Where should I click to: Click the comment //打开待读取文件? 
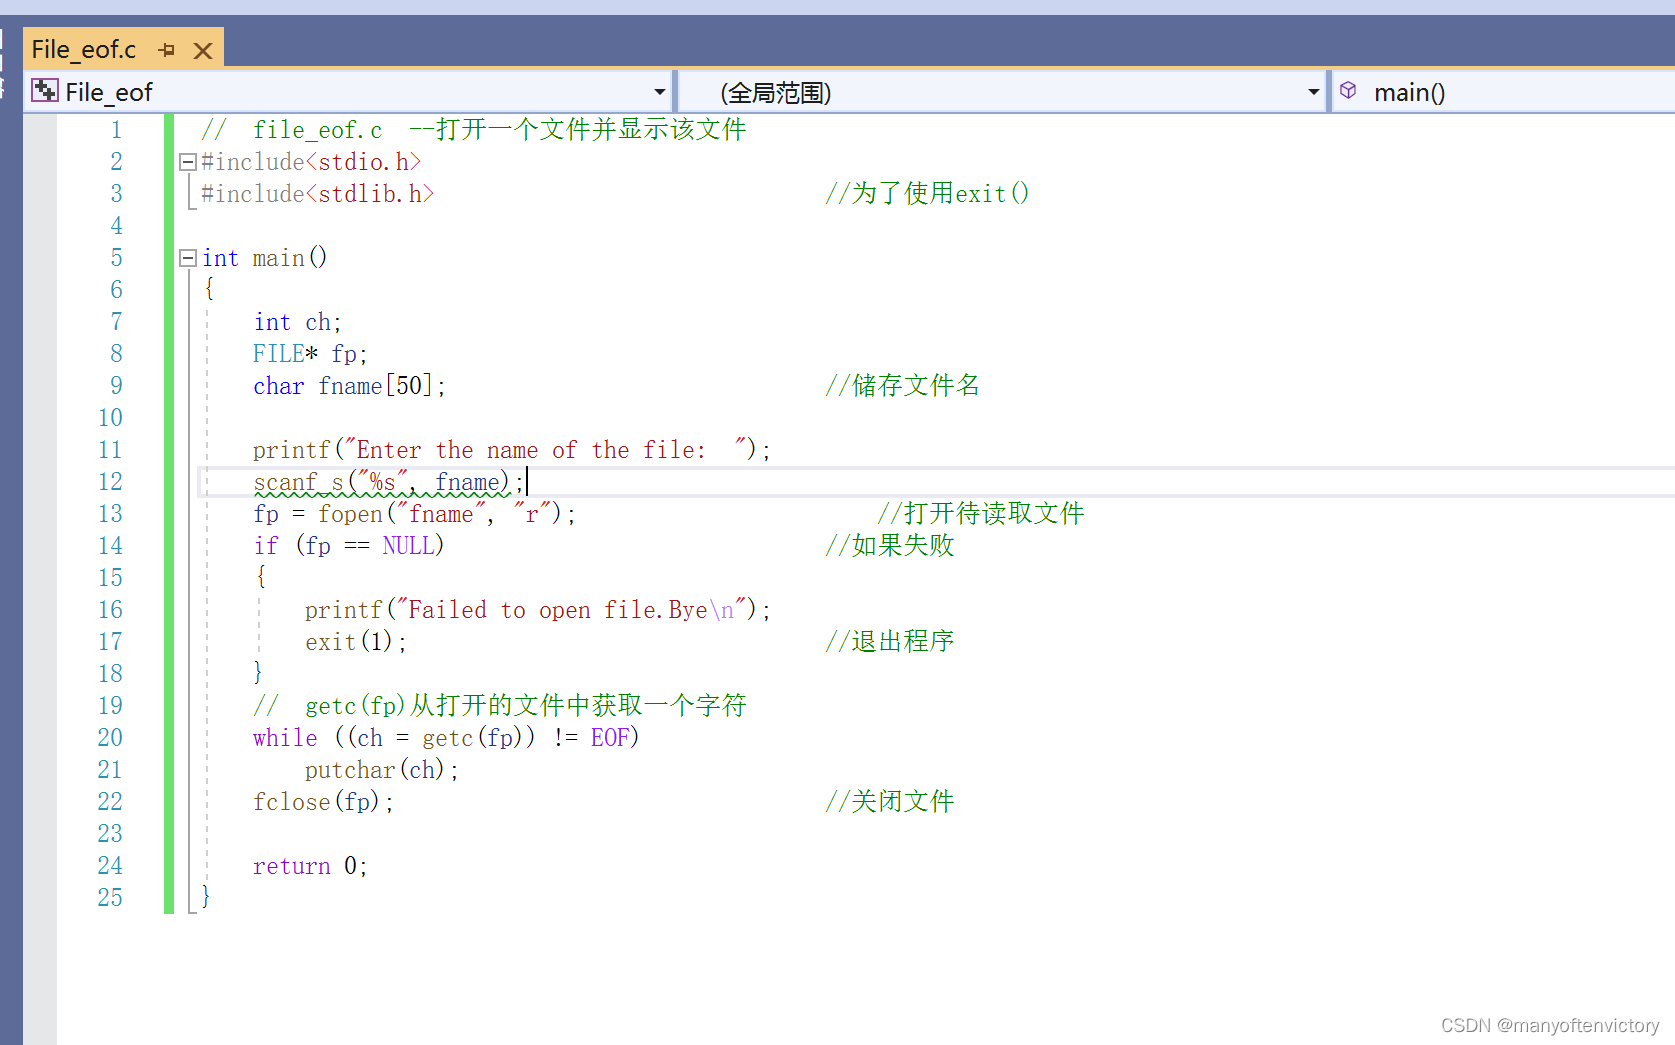(x=981, y=514)
